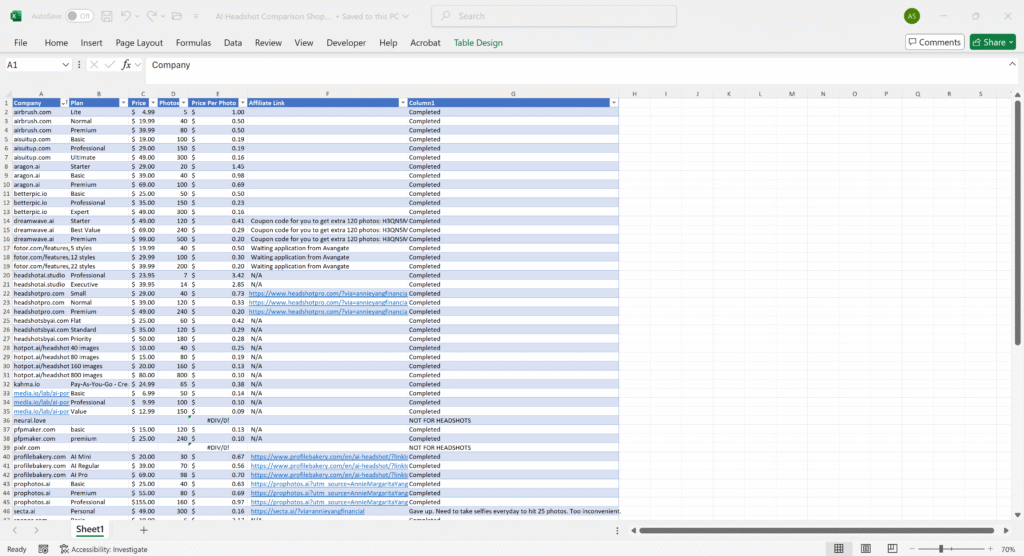This screenshot has width=1024, height=556.
Task: Expand the formula bar chevron
Action: [x=1012, y=64]
